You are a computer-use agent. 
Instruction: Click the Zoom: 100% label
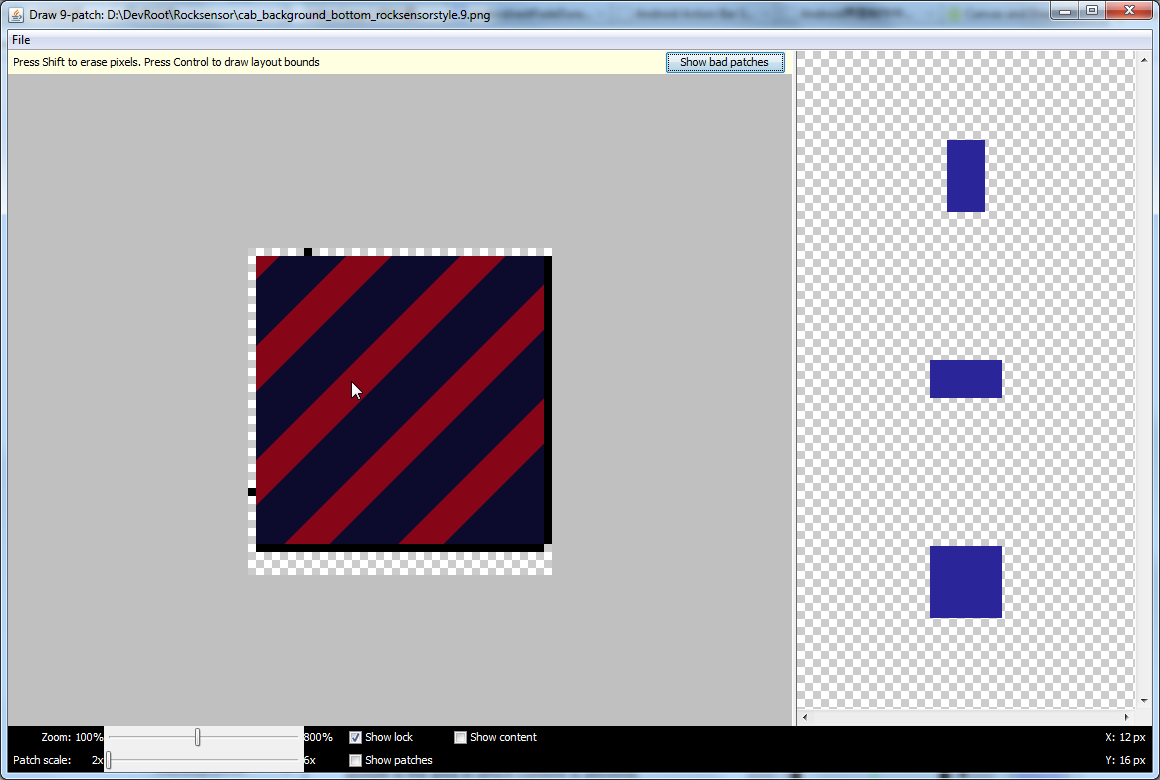72,737
